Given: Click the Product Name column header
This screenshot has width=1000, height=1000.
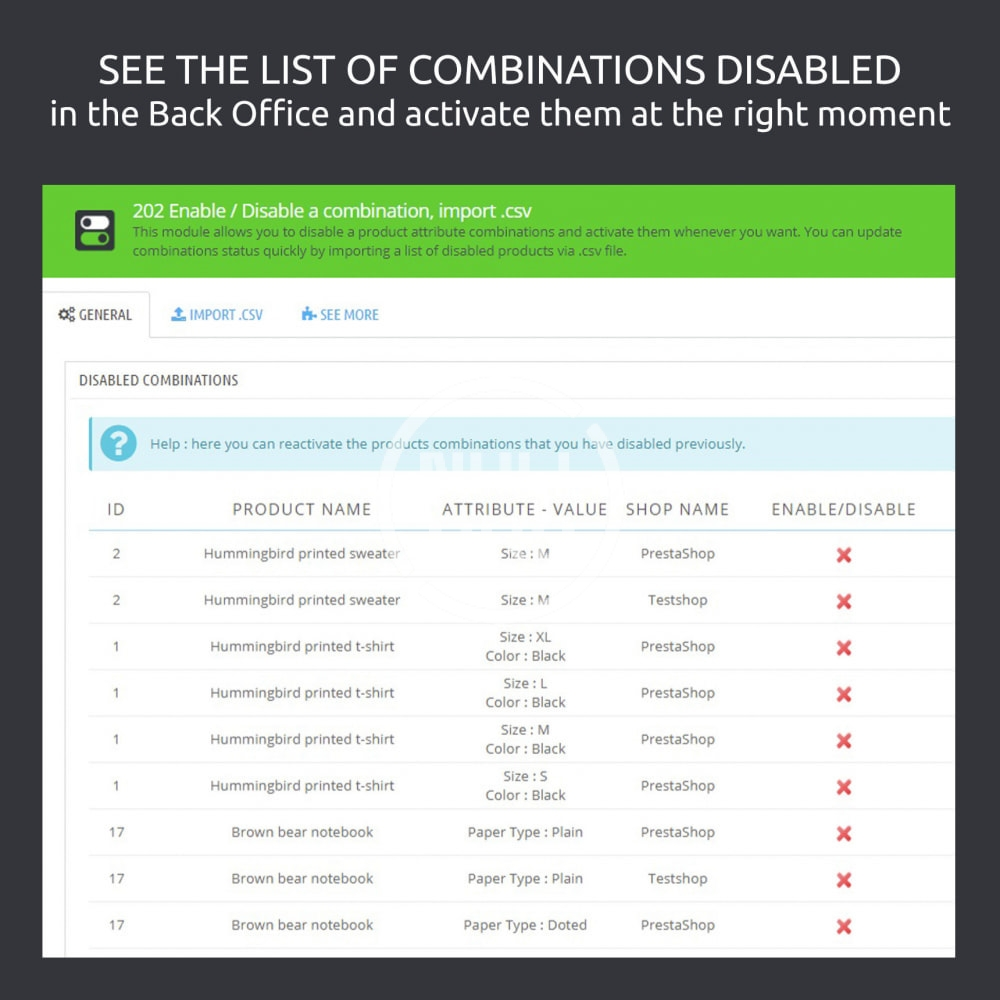Looking at the screenshot, I should 302,509.
